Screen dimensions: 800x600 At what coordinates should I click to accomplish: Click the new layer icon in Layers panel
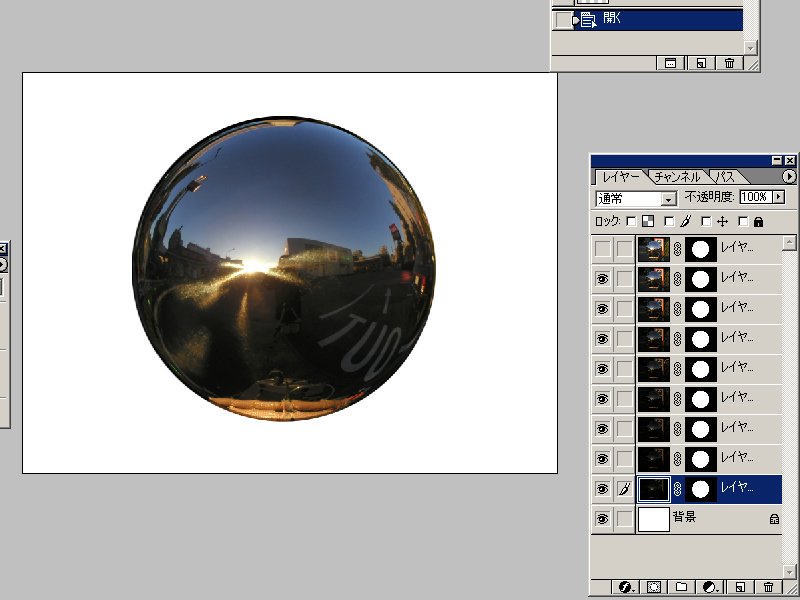(x=740, y=587)
